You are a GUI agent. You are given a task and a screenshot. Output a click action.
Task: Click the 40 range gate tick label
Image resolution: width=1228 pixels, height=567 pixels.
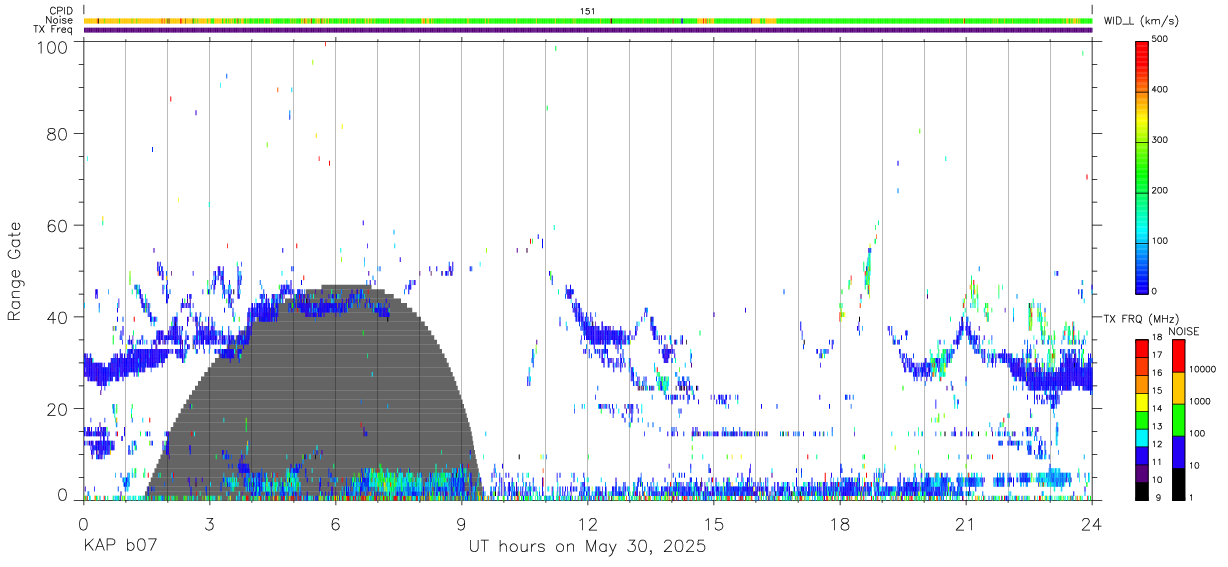[x=58, y=317]
